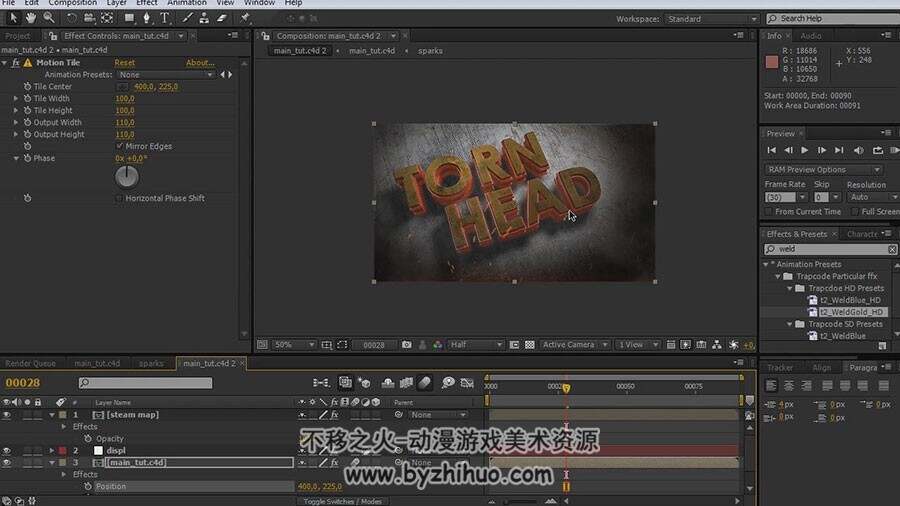Select the Zoom magnifier tool
Image resolution: width=900 pixels, height=506 pixels.
click(x=49, y=18)
